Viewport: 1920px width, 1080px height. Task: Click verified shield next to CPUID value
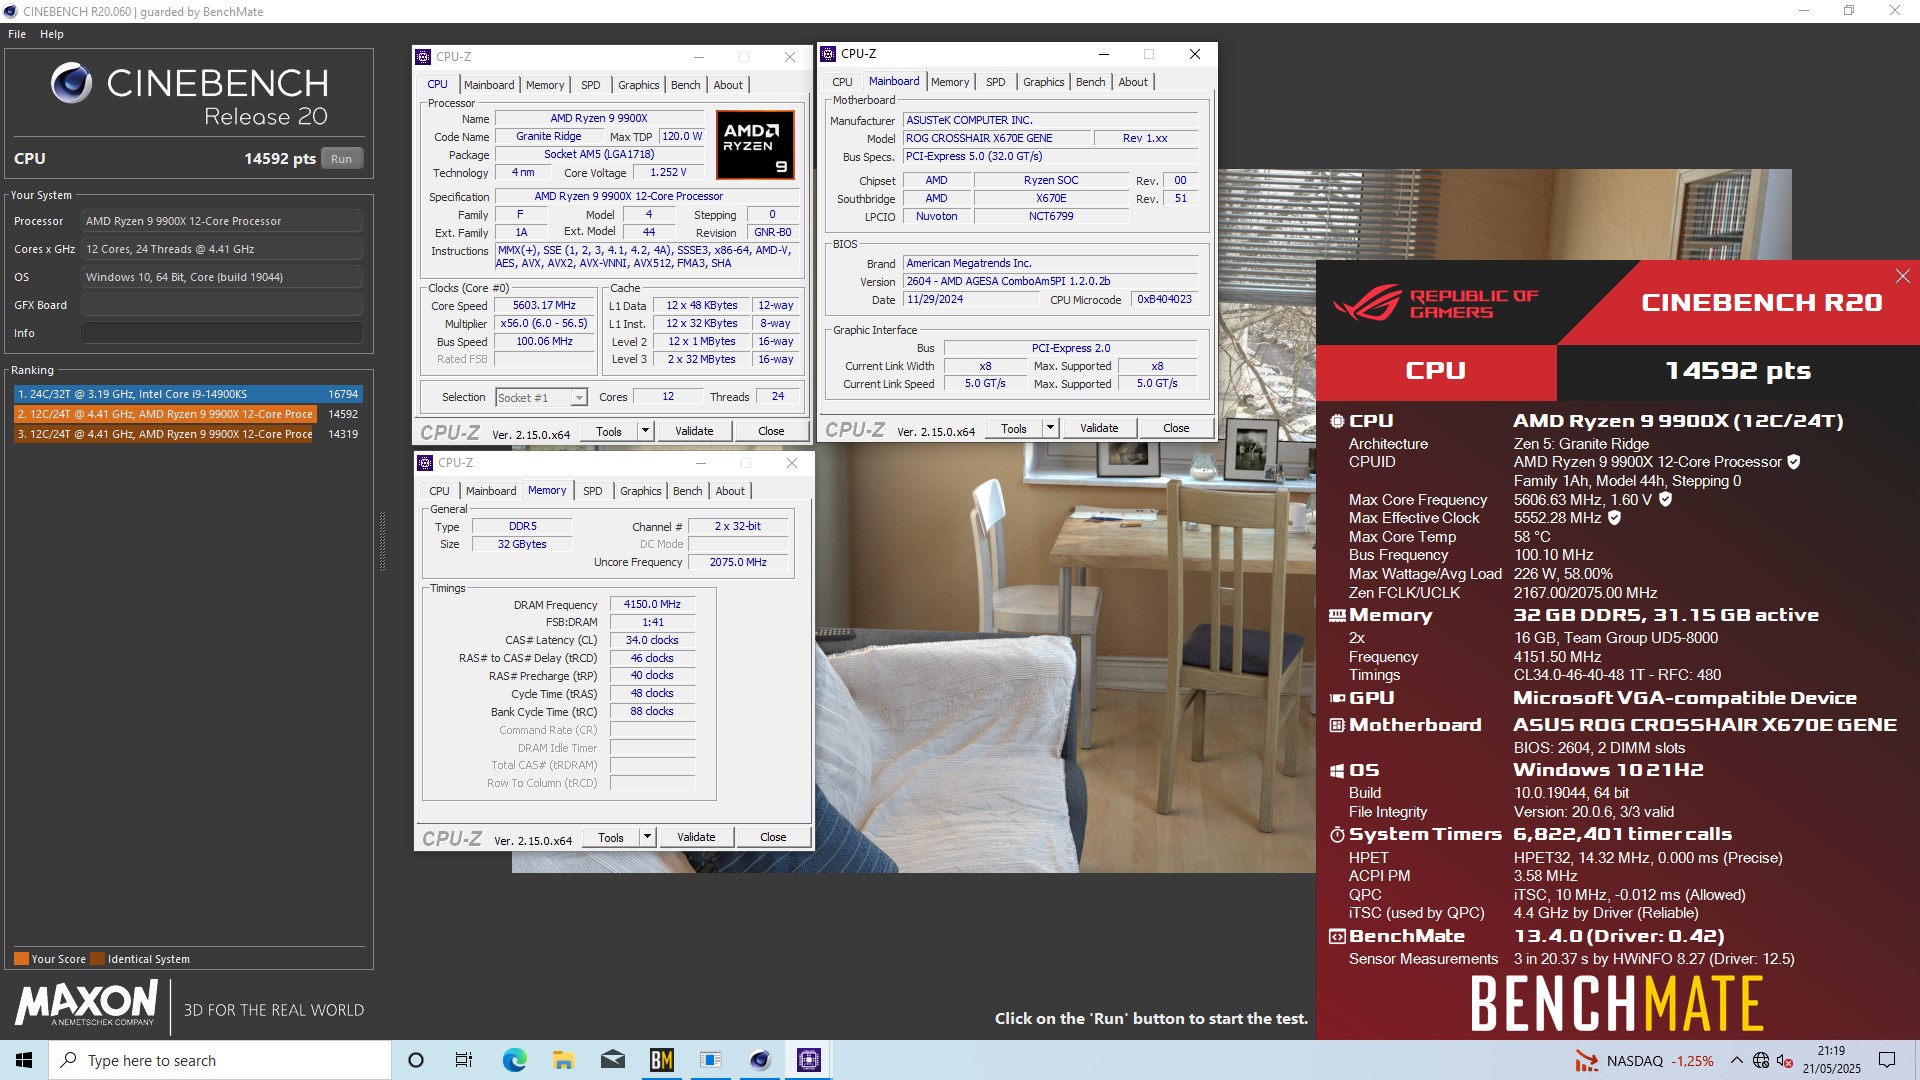pyautogui.click(x=1793, y=462)
